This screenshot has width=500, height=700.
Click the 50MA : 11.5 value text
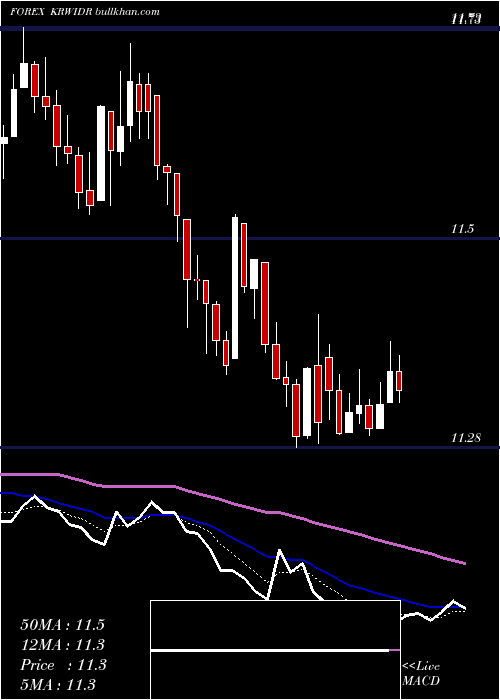(x=62, y=625)
